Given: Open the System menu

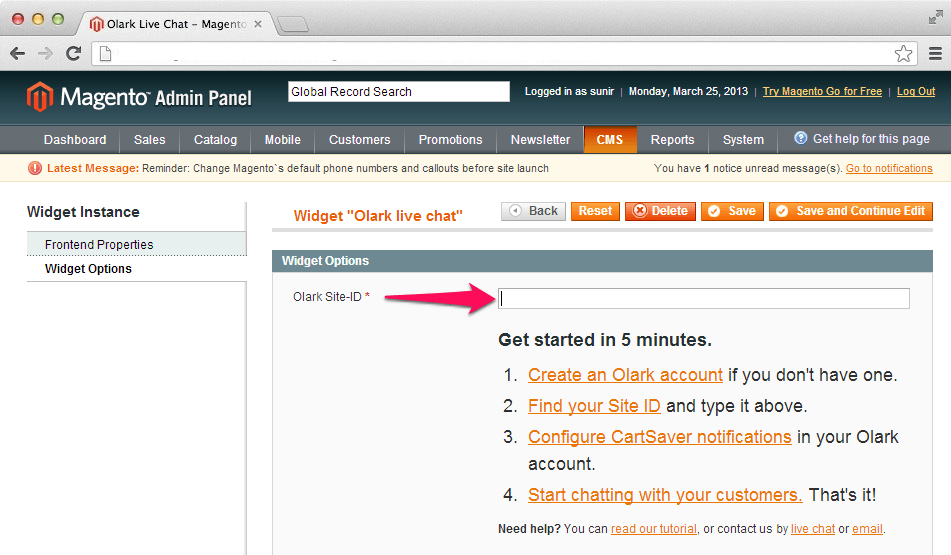Looking at the screenshot, I should point(743,140).
